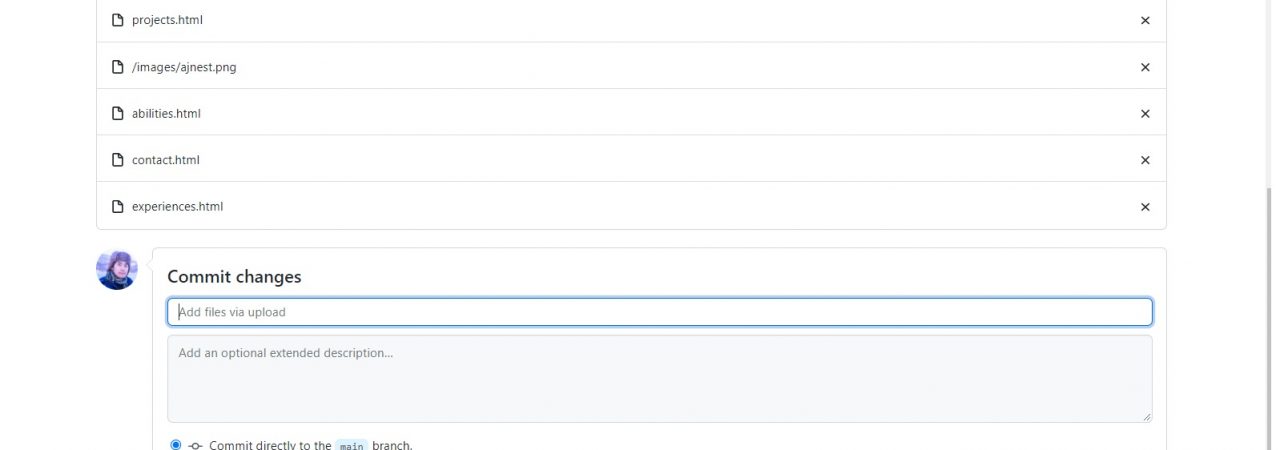
Task: Click the git commit icon near main branch
Action: coord(195,445)
